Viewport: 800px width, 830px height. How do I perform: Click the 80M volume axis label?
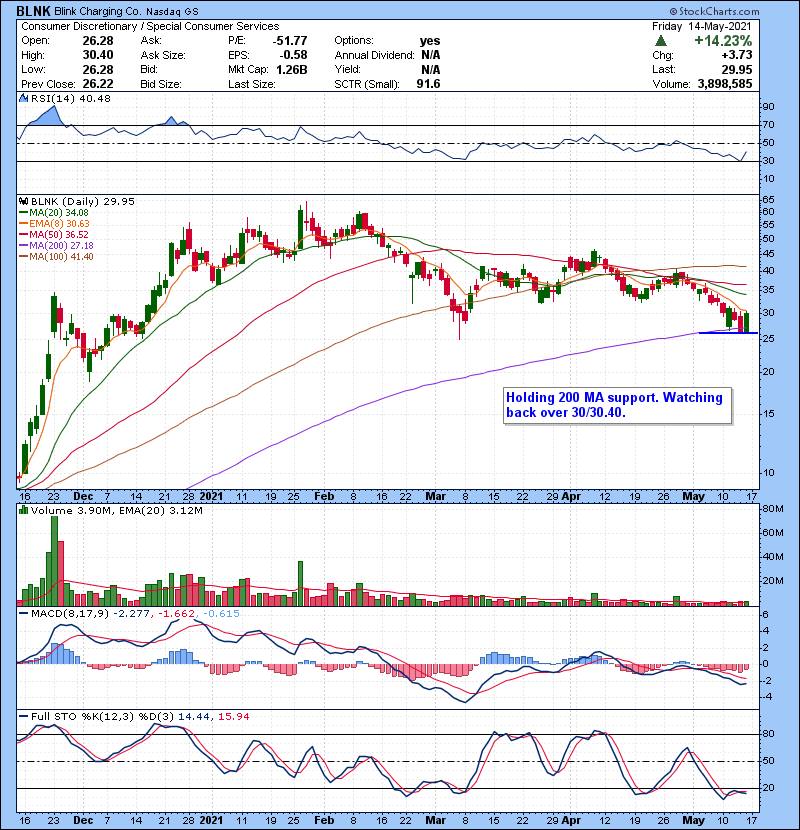[772, 509]
